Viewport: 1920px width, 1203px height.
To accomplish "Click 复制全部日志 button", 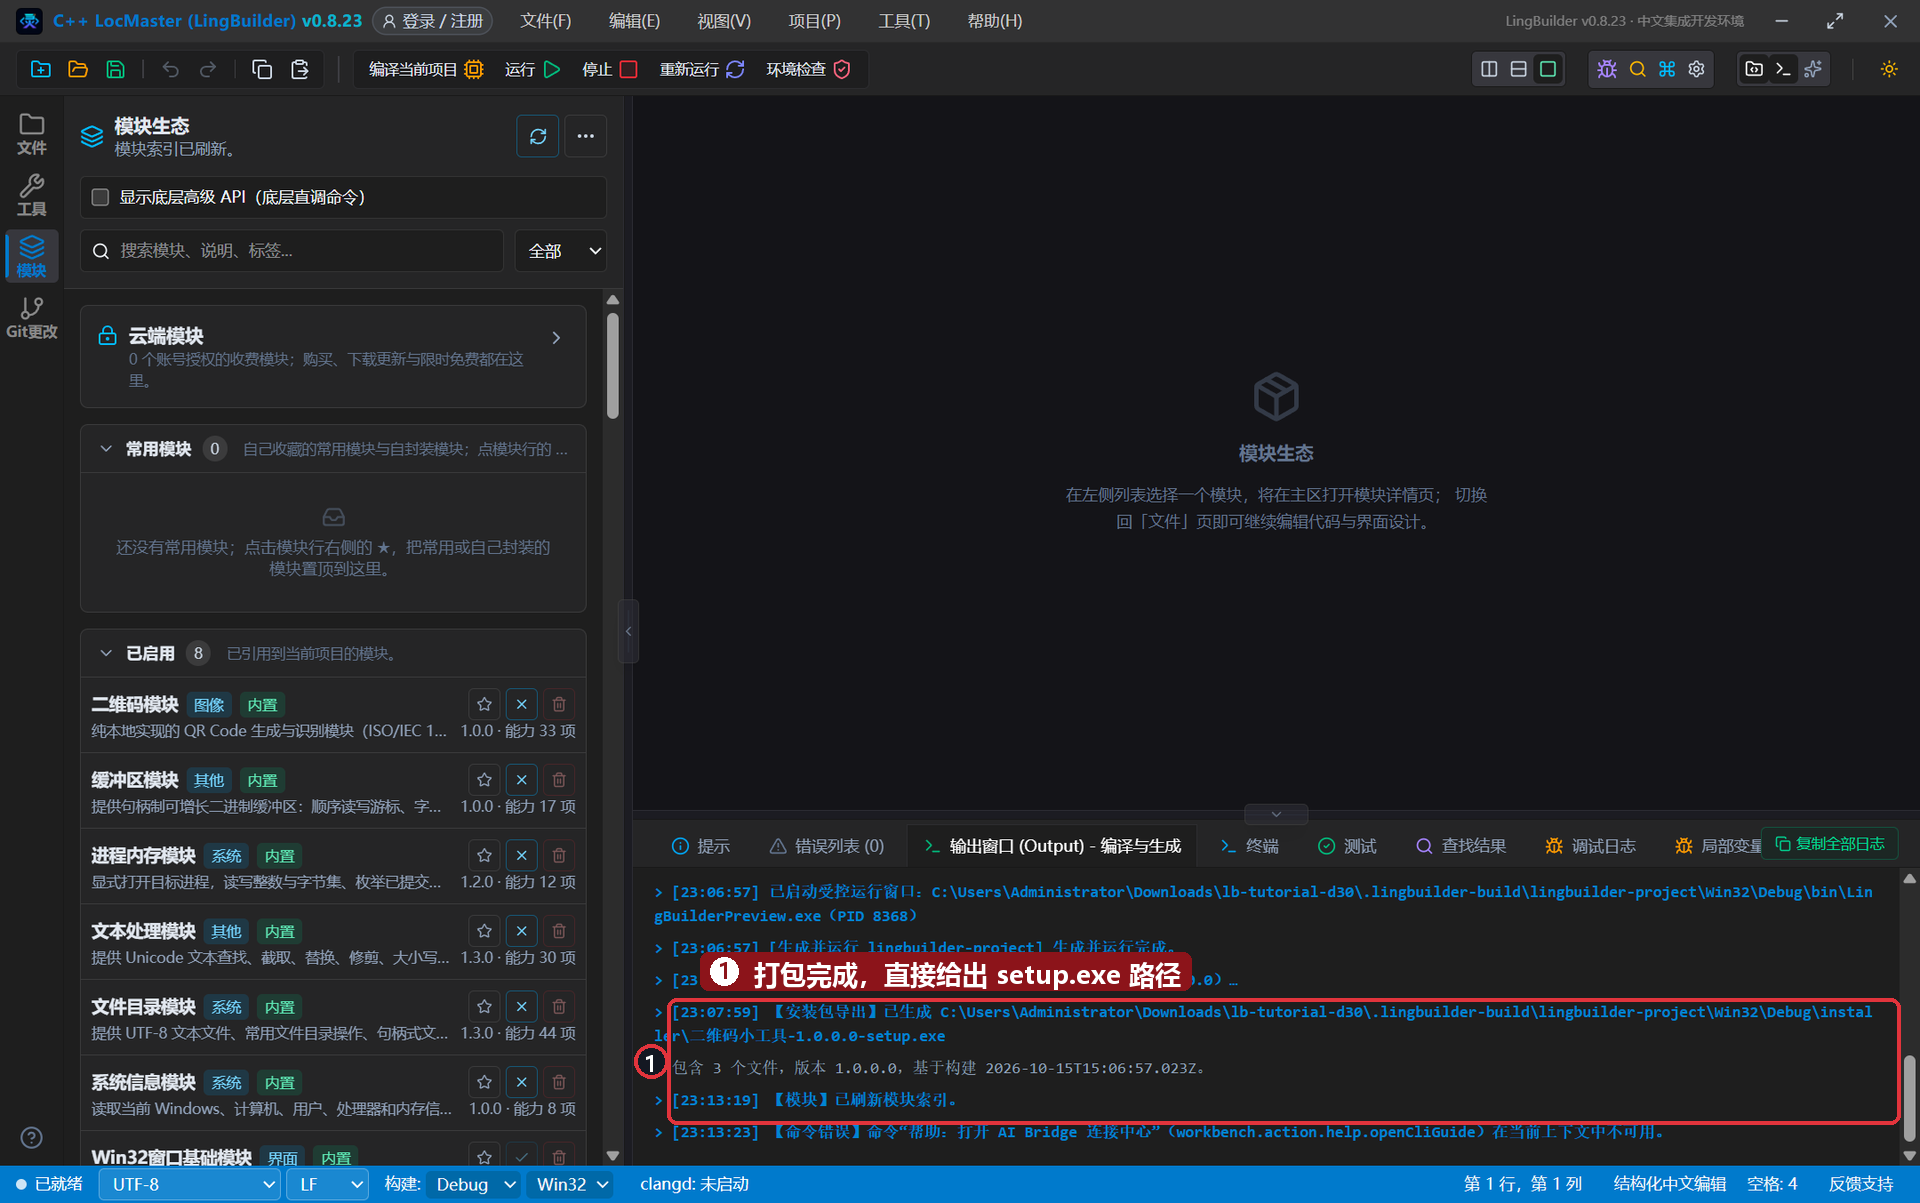I will pyautogui.click(x=1830, y=844).
